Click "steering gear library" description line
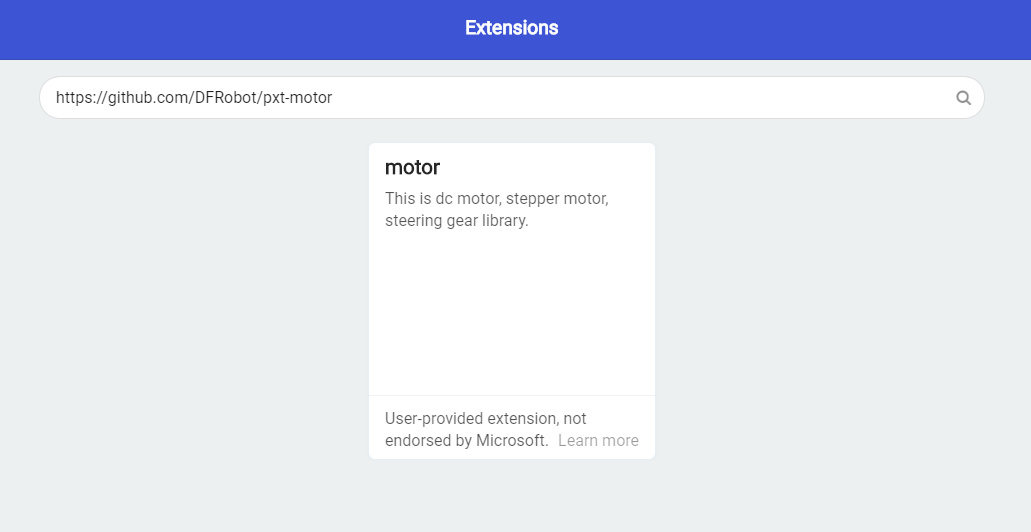Image resolution: width=1031 pixels, height=532 pixels. click(456, 221)
